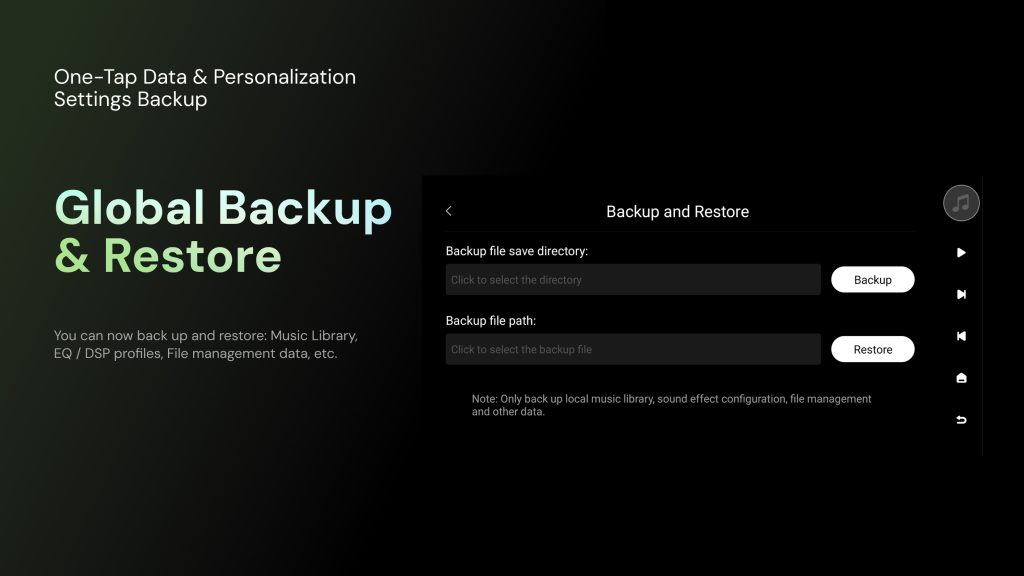Screen dimensions: 1024x576
Task: Open the music note now-playing icon
Action: pos(961,203)
